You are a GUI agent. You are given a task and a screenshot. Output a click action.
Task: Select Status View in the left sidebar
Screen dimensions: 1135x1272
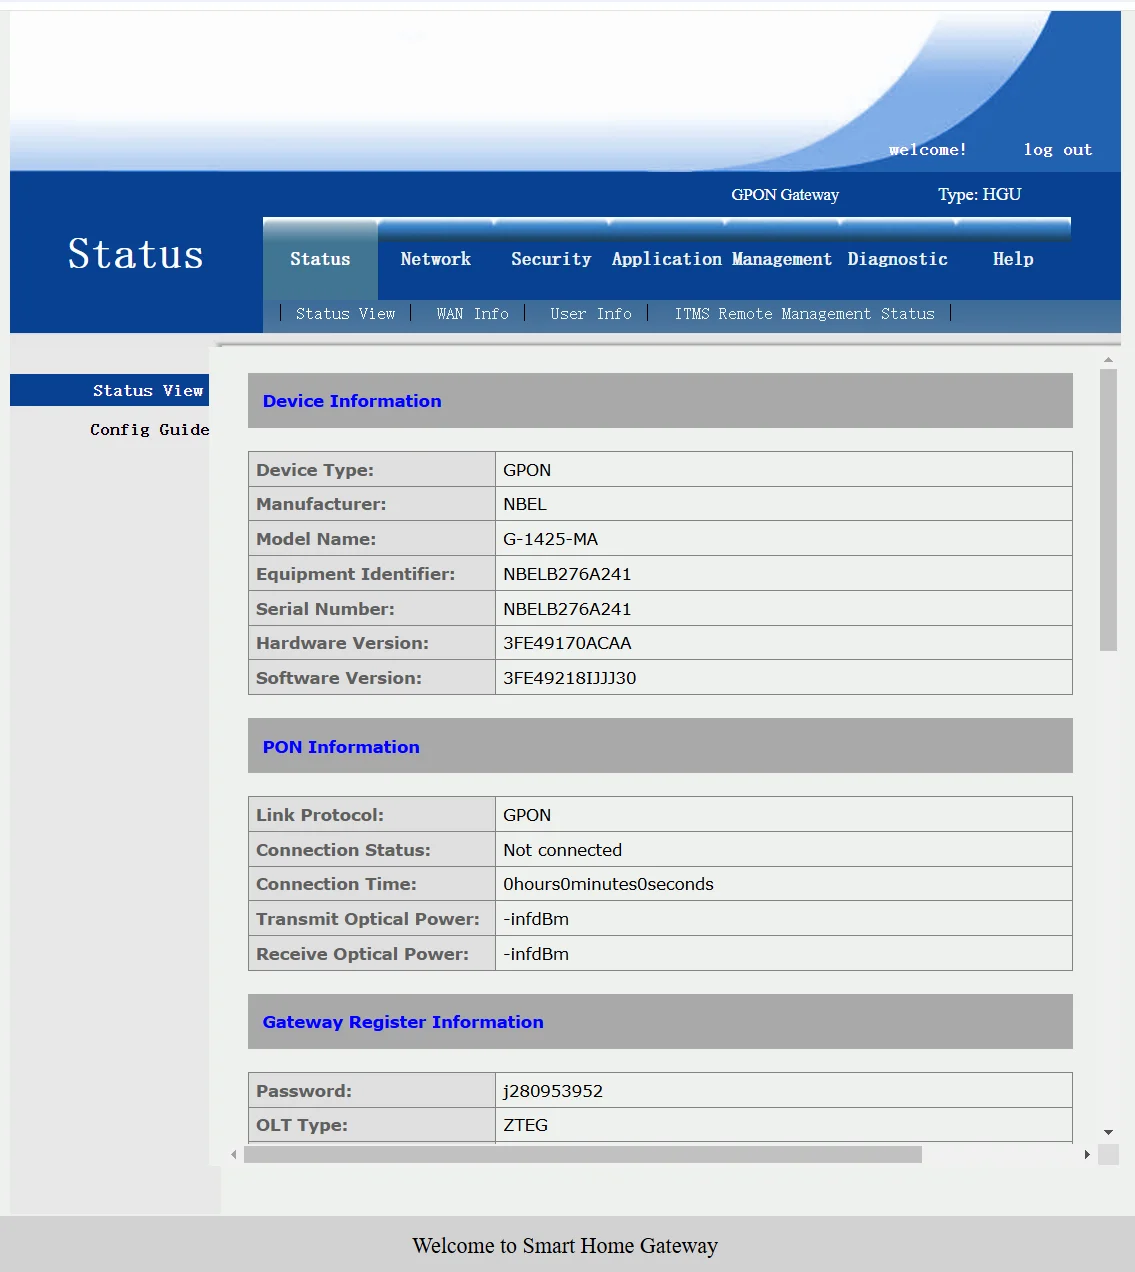[x=147, y=391]
